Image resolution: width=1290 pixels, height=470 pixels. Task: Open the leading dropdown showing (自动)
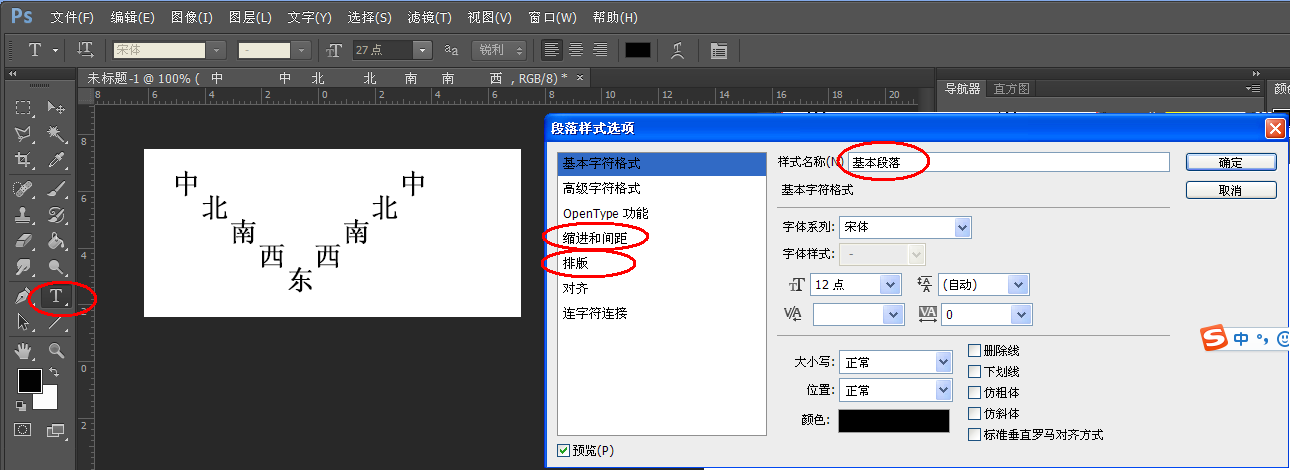1019,285
